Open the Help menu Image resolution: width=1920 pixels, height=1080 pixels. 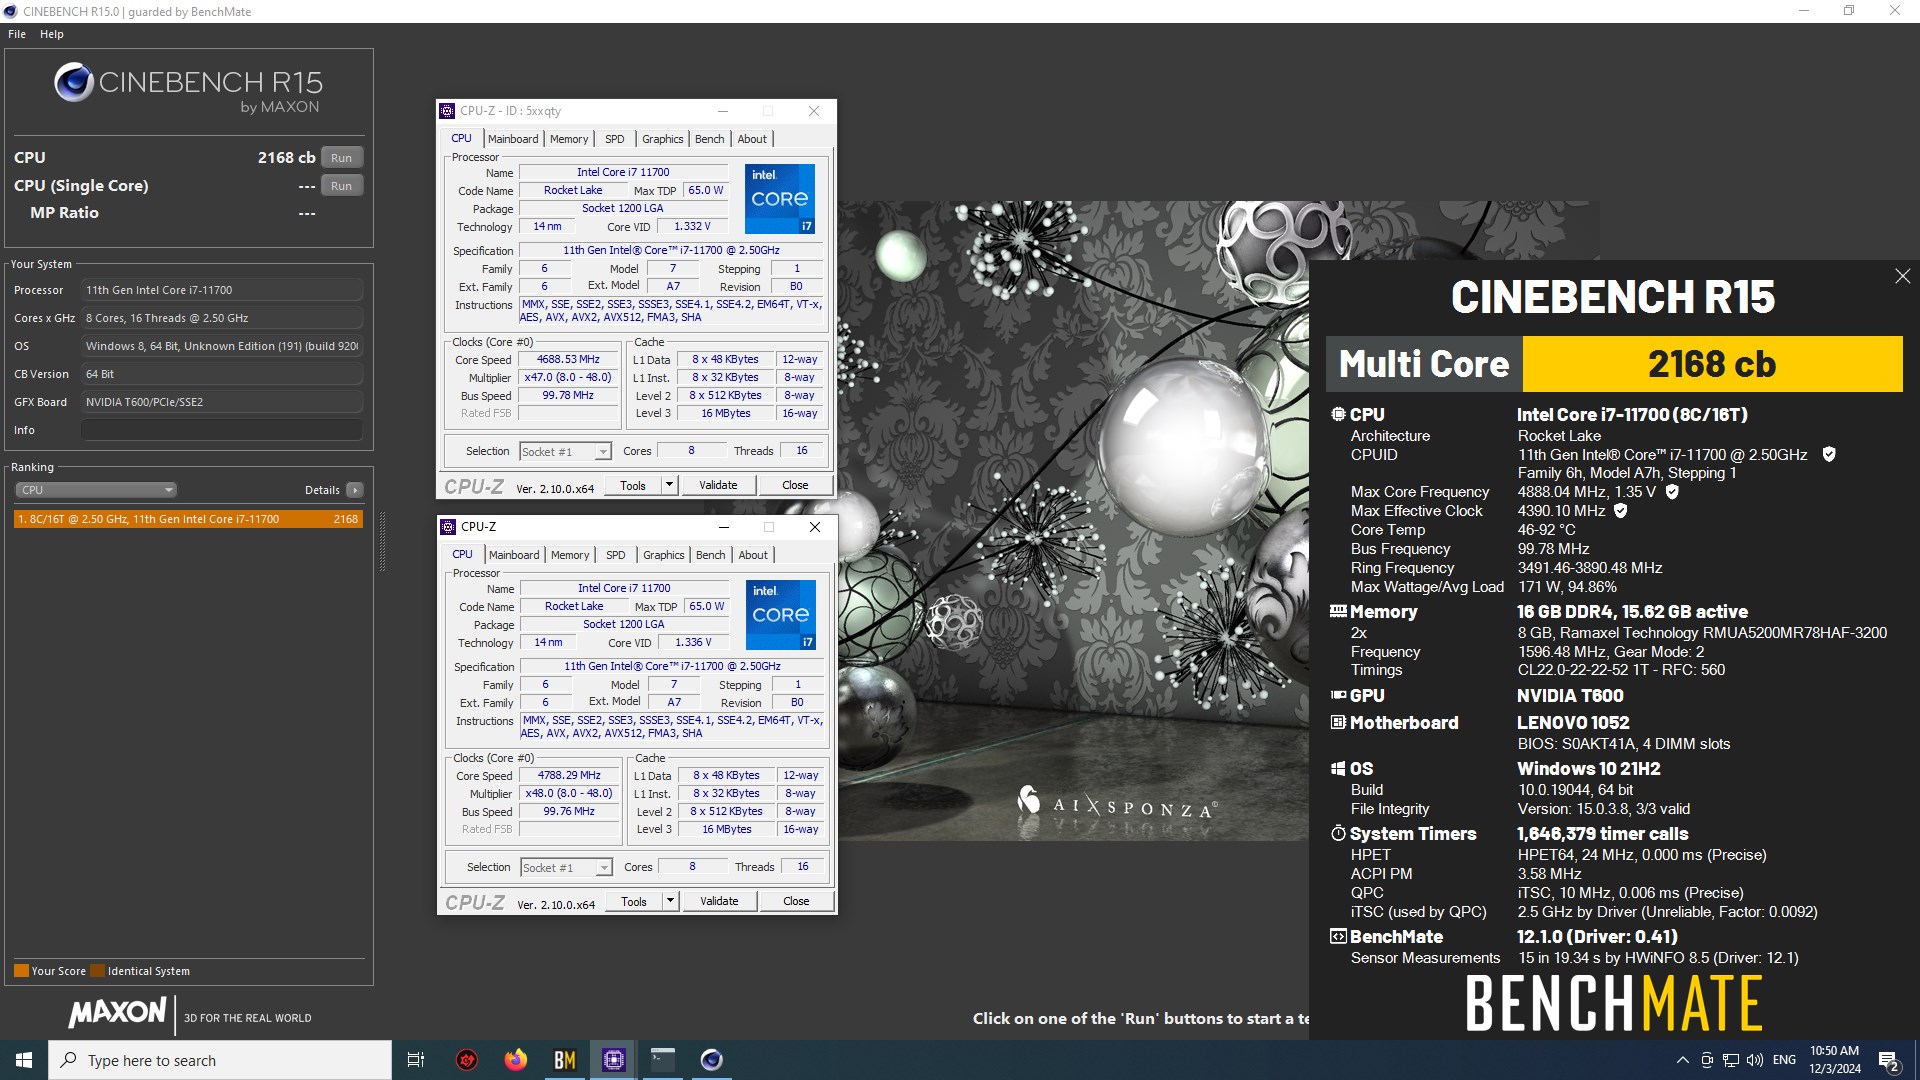point(52,34)
